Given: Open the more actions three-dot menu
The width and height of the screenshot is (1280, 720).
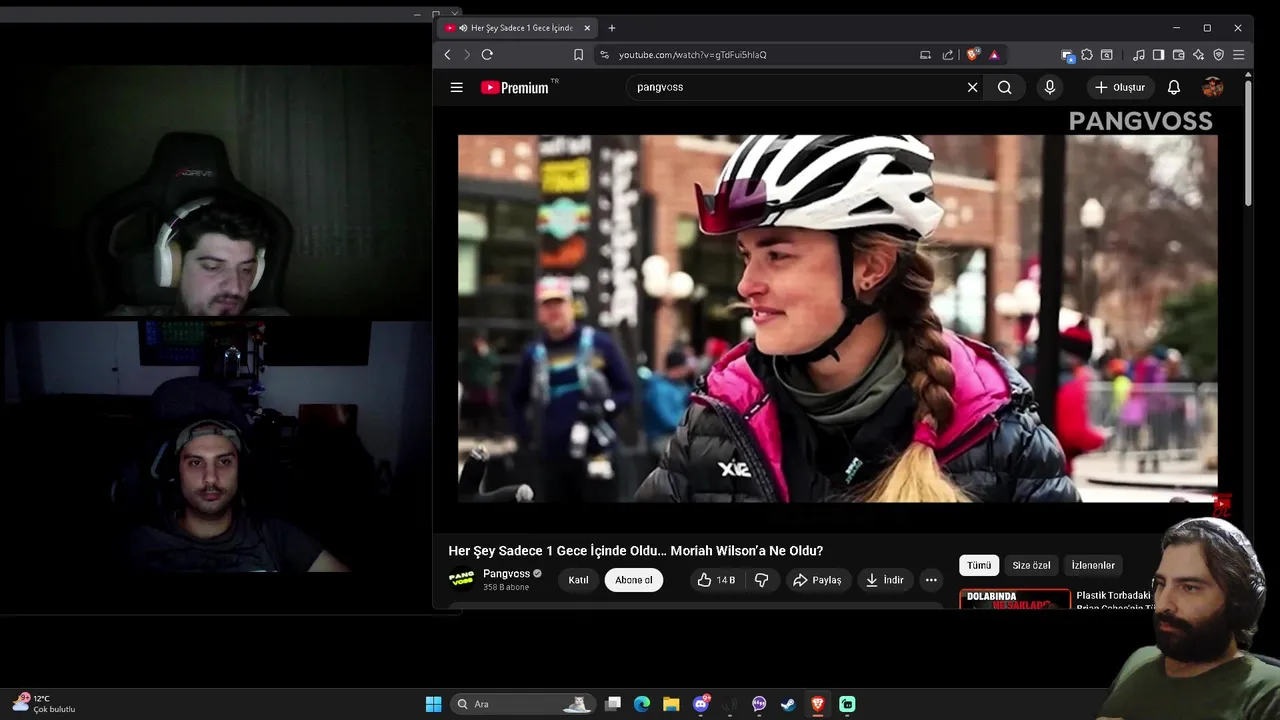Looking at the screenshot, I should [931, 580].
